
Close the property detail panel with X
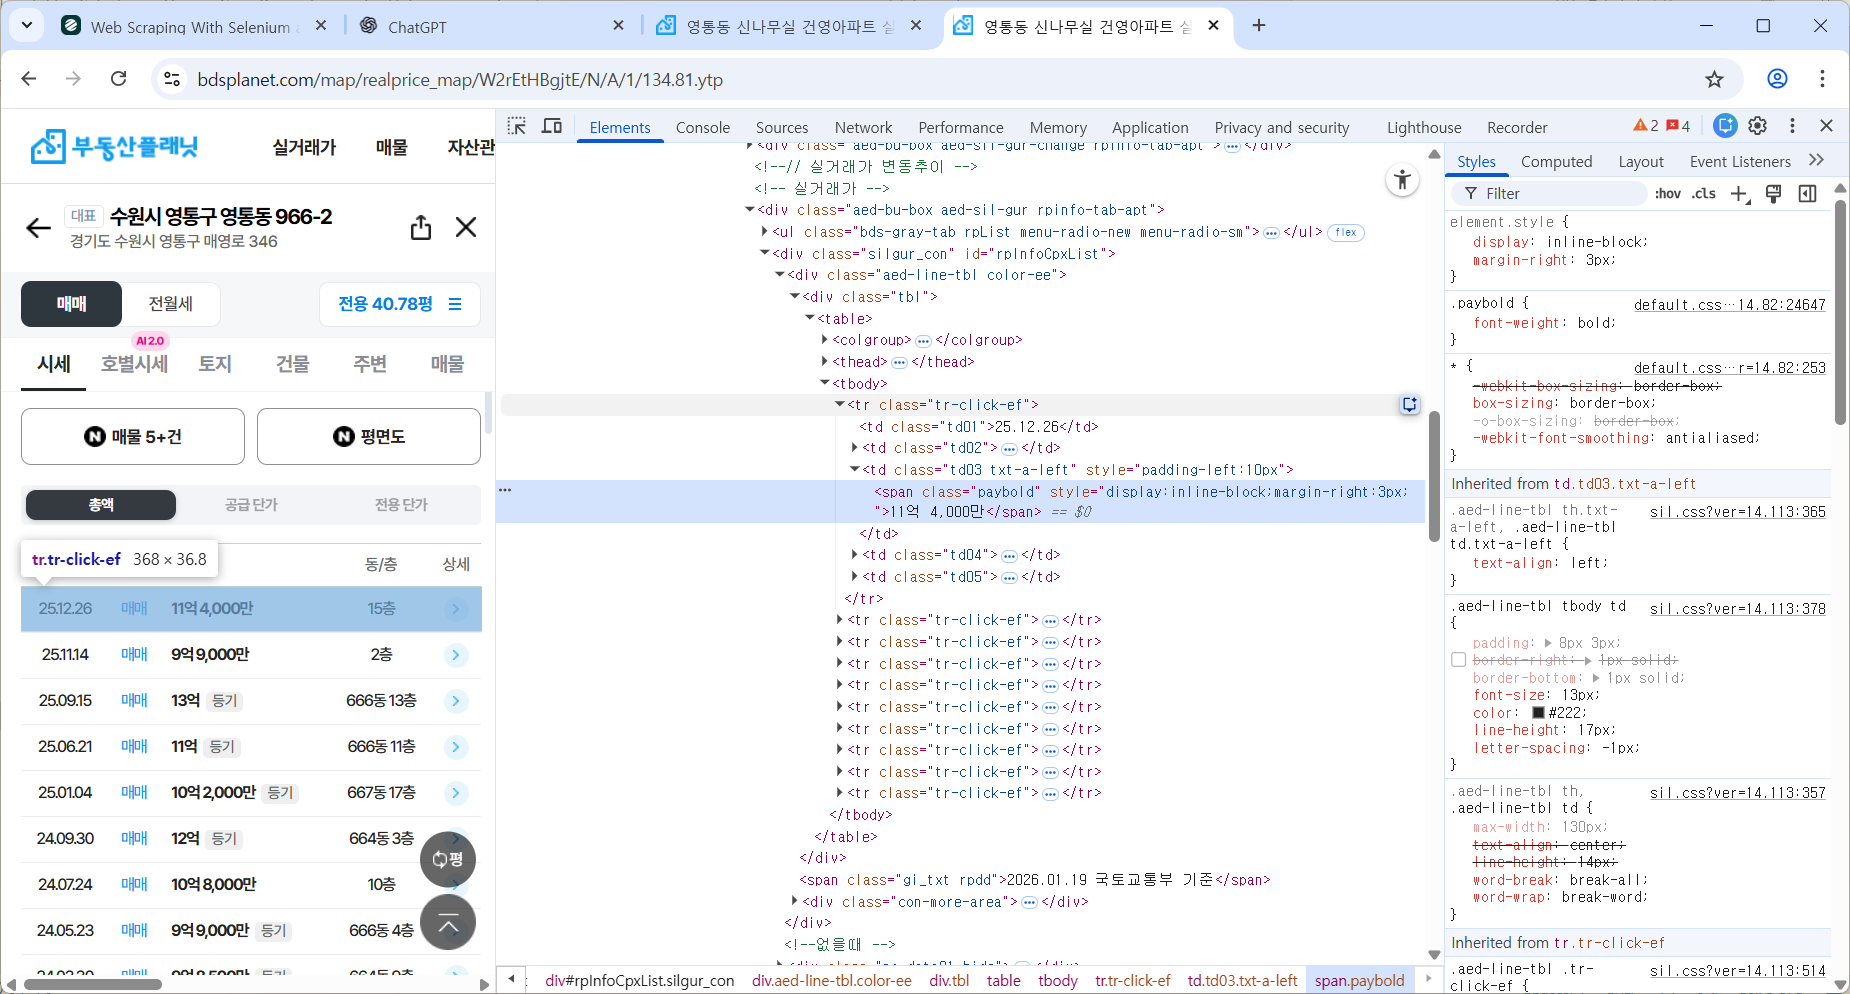(x=466, y=227)
